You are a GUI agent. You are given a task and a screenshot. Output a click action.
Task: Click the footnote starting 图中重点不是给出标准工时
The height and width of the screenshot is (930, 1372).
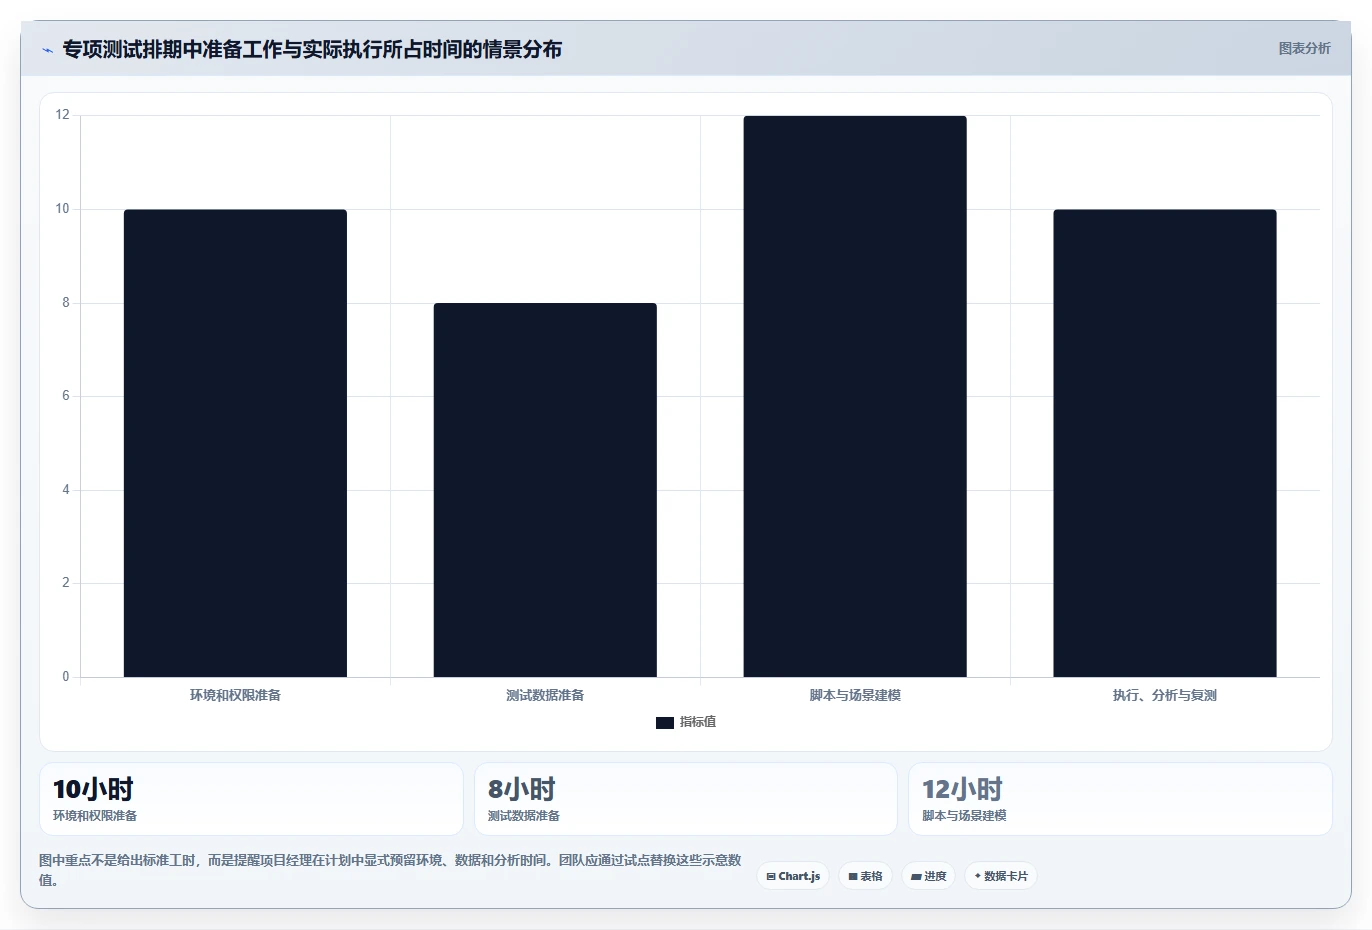(390, 870)
